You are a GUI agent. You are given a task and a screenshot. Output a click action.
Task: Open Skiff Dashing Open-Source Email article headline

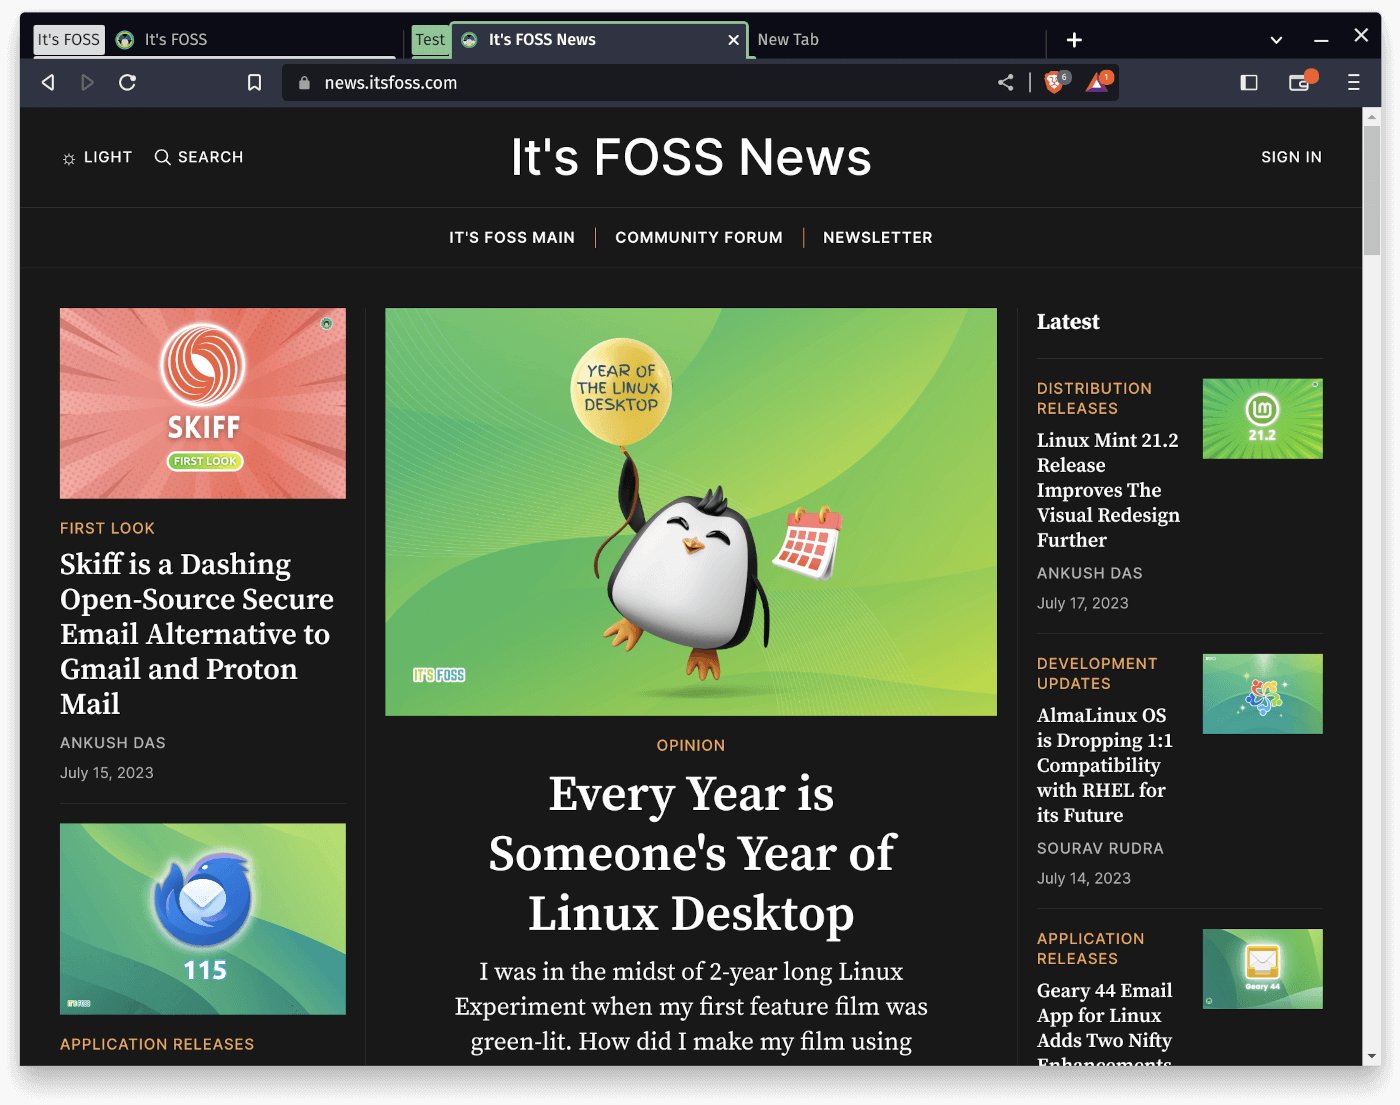point(197,634)
